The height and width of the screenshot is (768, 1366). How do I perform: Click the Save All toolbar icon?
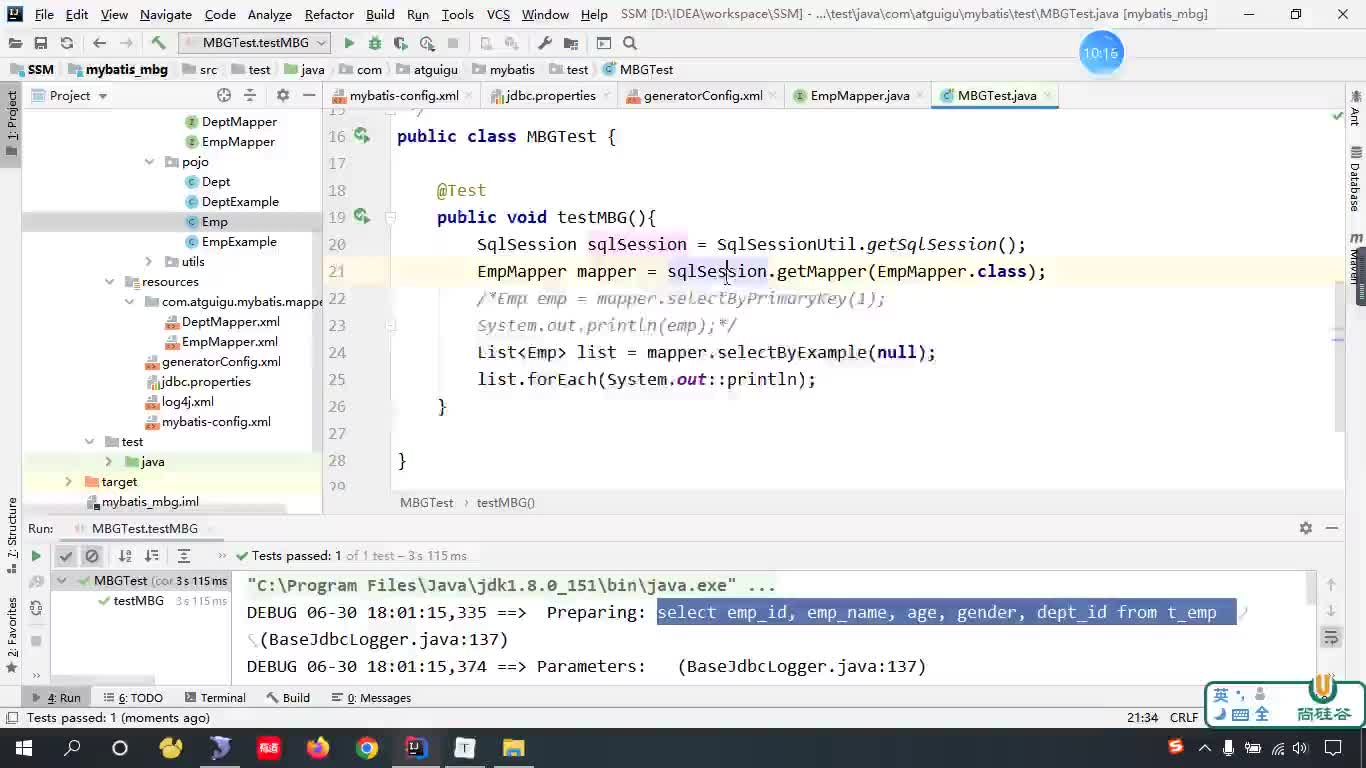pyautogui.click(x=41, y=43)
